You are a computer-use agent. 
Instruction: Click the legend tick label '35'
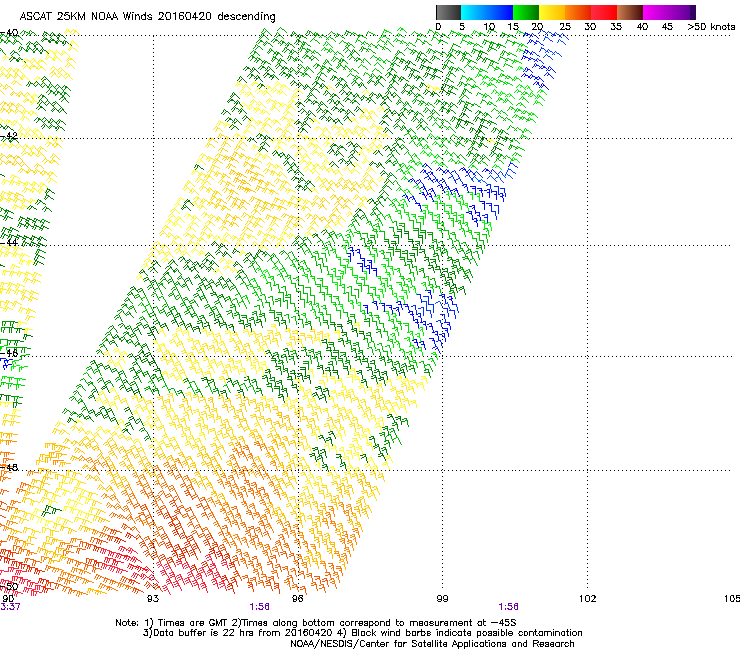pos(616,27)
